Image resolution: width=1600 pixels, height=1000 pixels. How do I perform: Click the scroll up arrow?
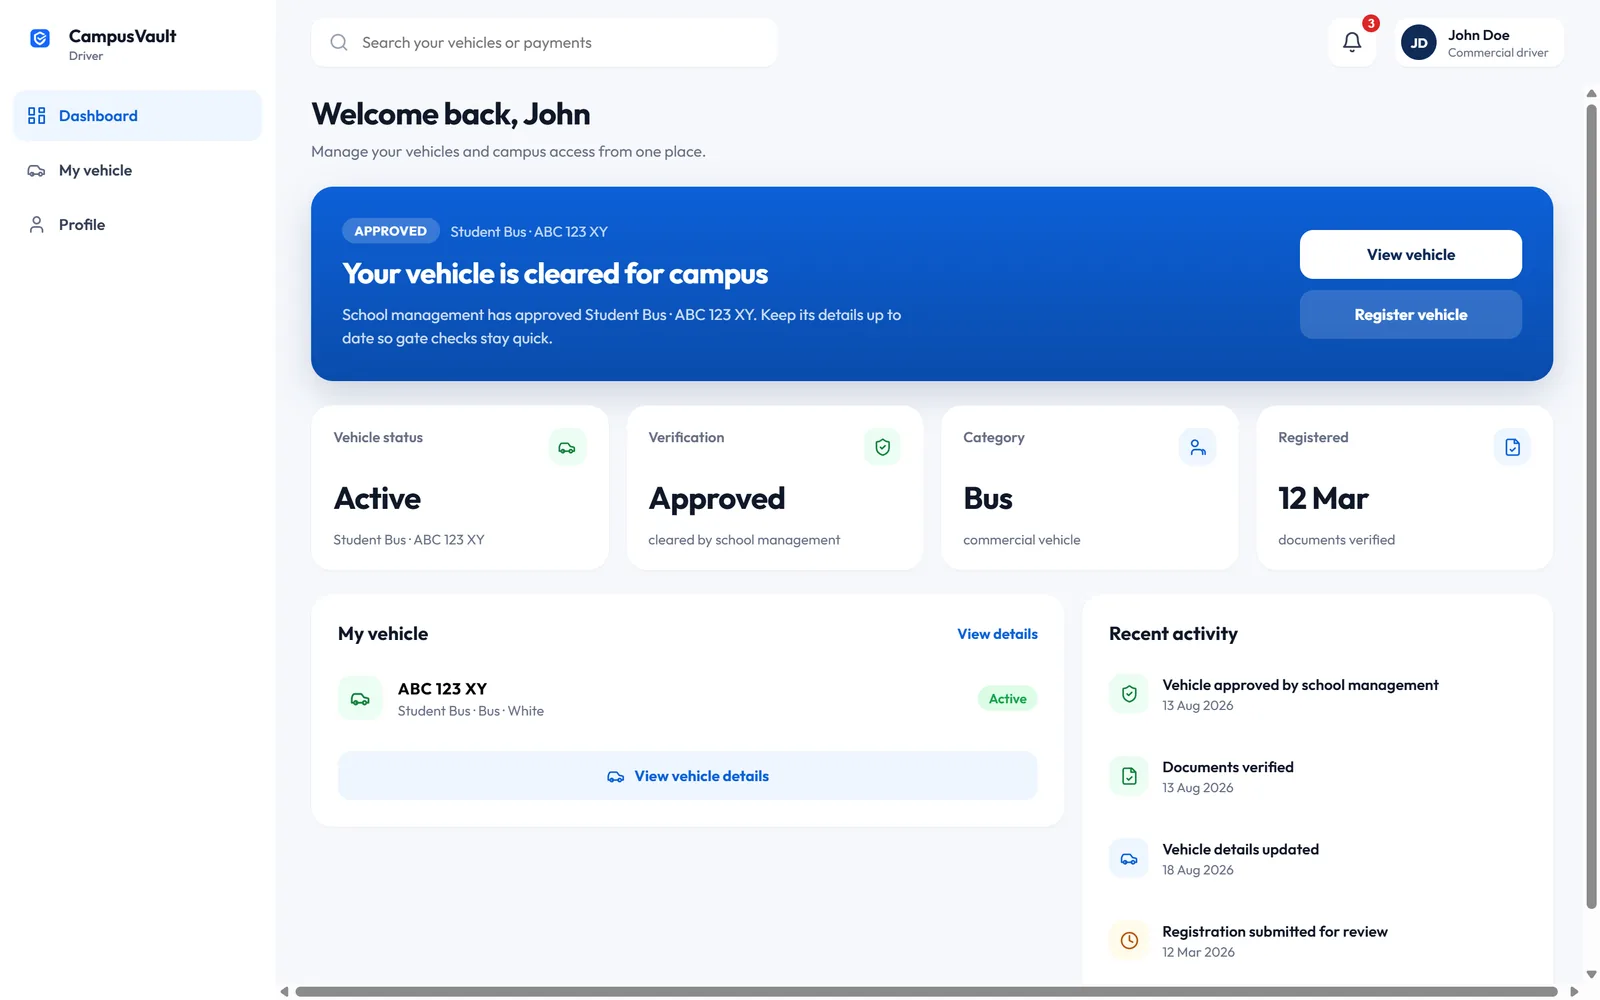pos(1591,94)
